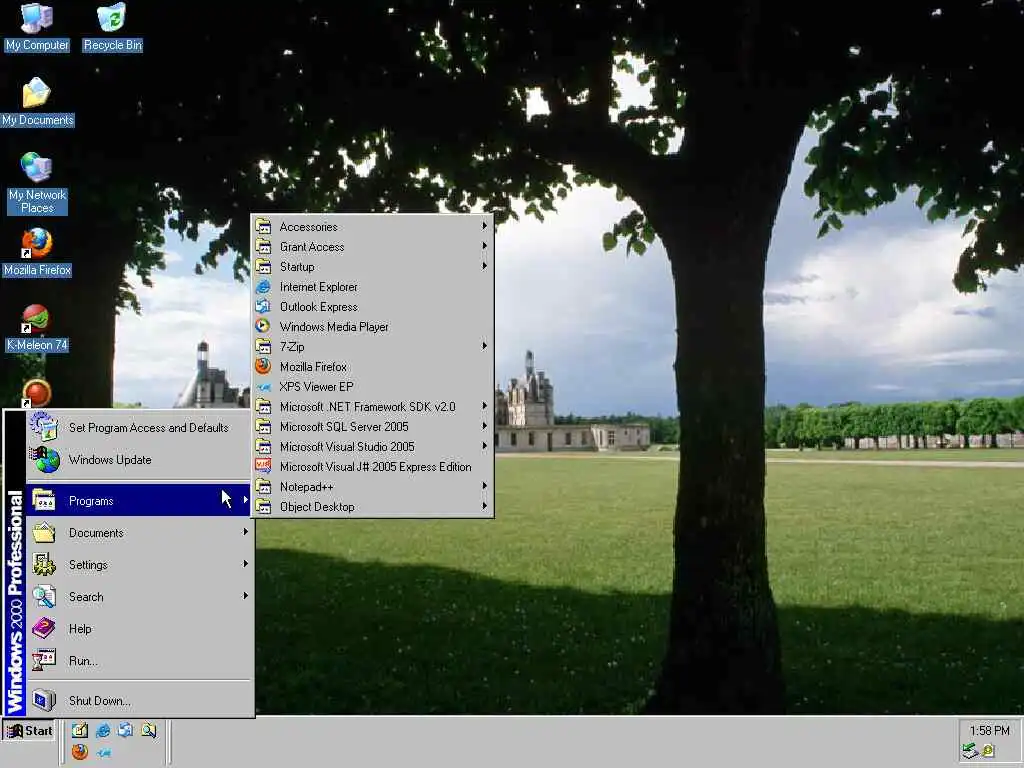Viewport: 1024px width, 768px height.
Task: Launch XPS Viewer from the Quick Launch bar
Action: click(x=103, y=753)
